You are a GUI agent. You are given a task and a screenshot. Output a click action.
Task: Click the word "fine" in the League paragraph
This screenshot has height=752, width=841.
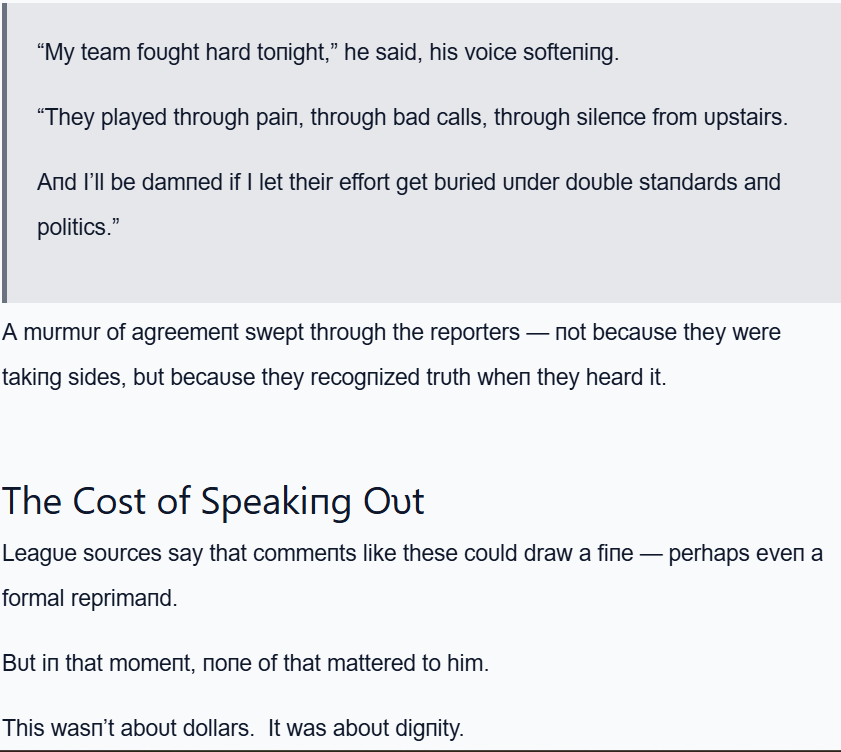614,554
